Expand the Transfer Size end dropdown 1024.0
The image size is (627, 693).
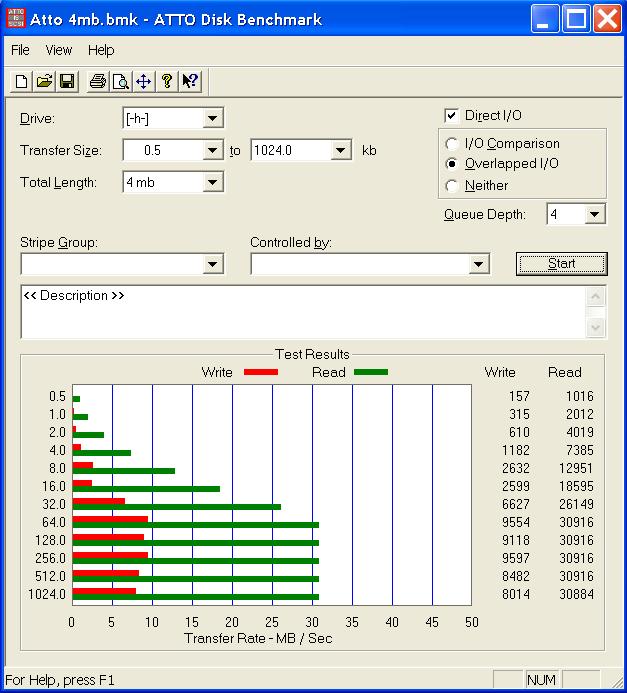click(x=341, y=150)
